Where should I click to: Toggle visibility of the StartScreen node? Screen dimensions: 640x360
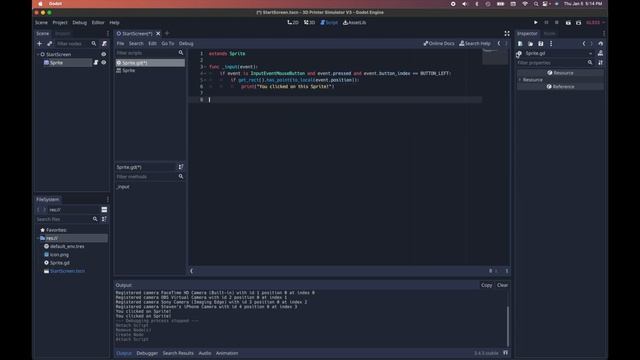(x=104, y=54)
